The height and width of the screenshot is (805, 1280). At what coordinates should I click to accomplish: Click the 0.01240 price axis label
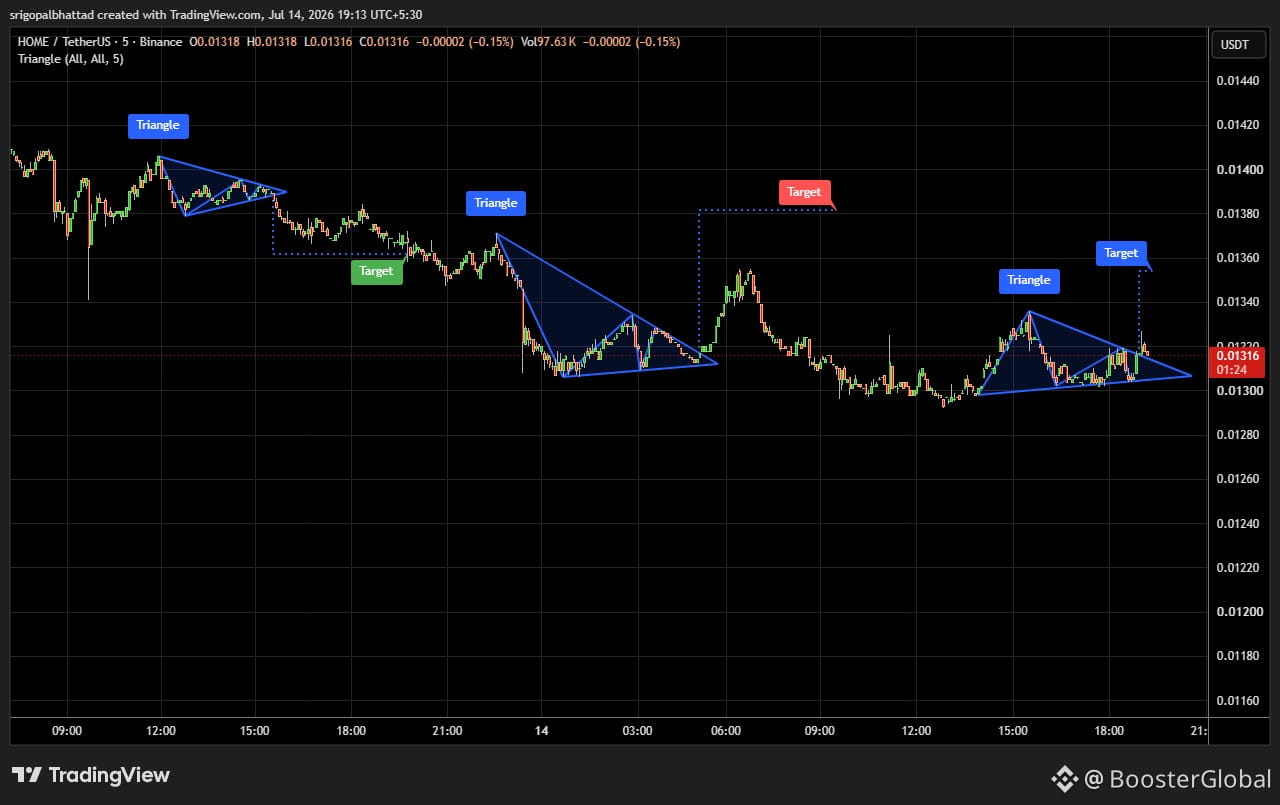point(1238,523)
